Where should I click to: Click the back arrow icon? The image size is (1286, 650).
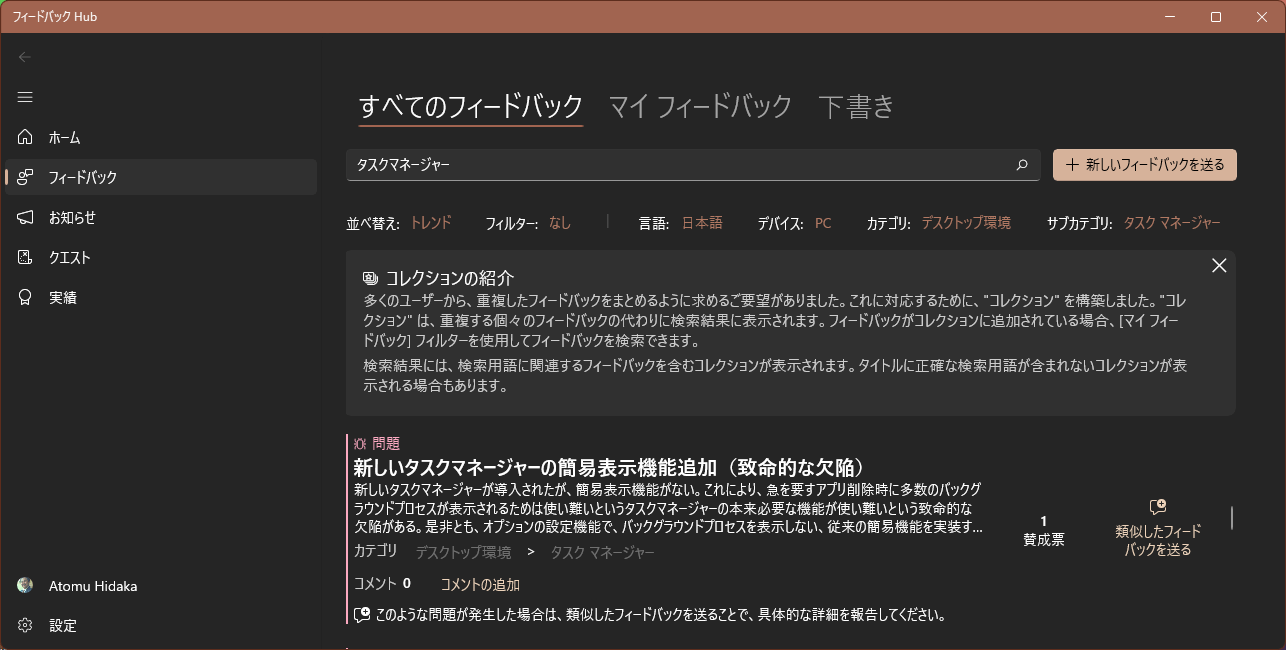click(x=25, y=57)
